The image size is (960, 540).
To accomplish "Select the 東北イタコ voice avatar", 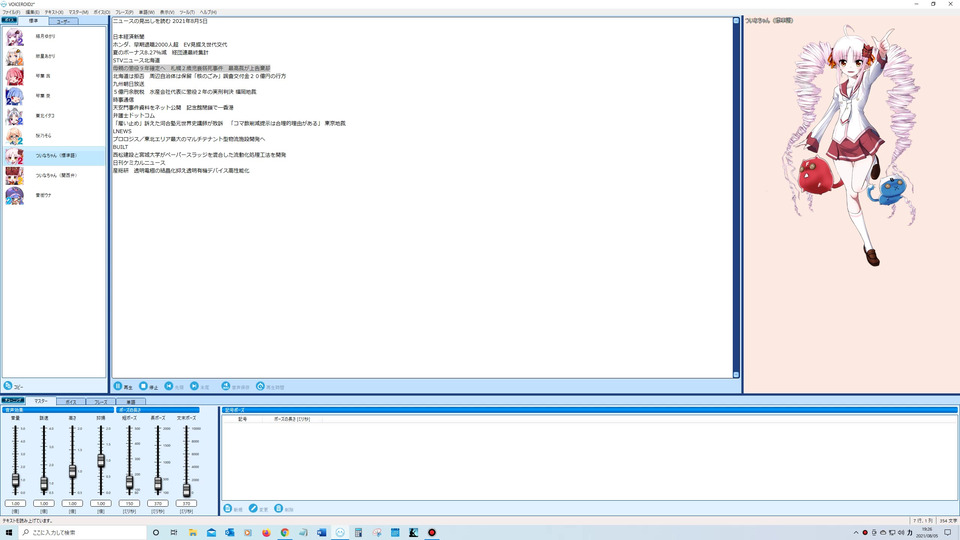I will (14, 116).
